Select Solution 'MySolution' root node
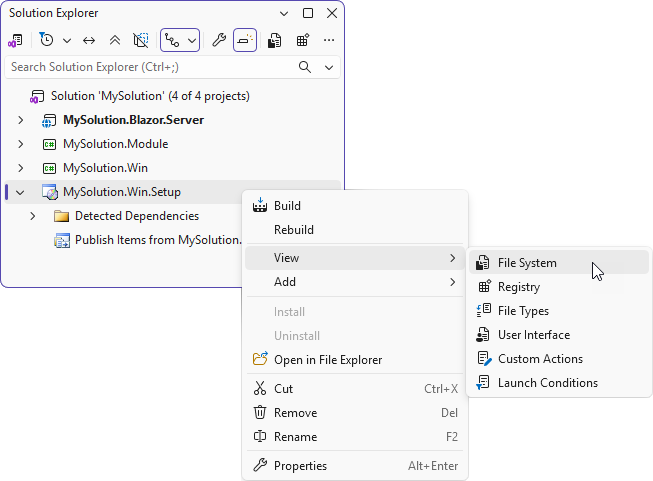Screen dimensions: 653x481 (x=150, y=96)
